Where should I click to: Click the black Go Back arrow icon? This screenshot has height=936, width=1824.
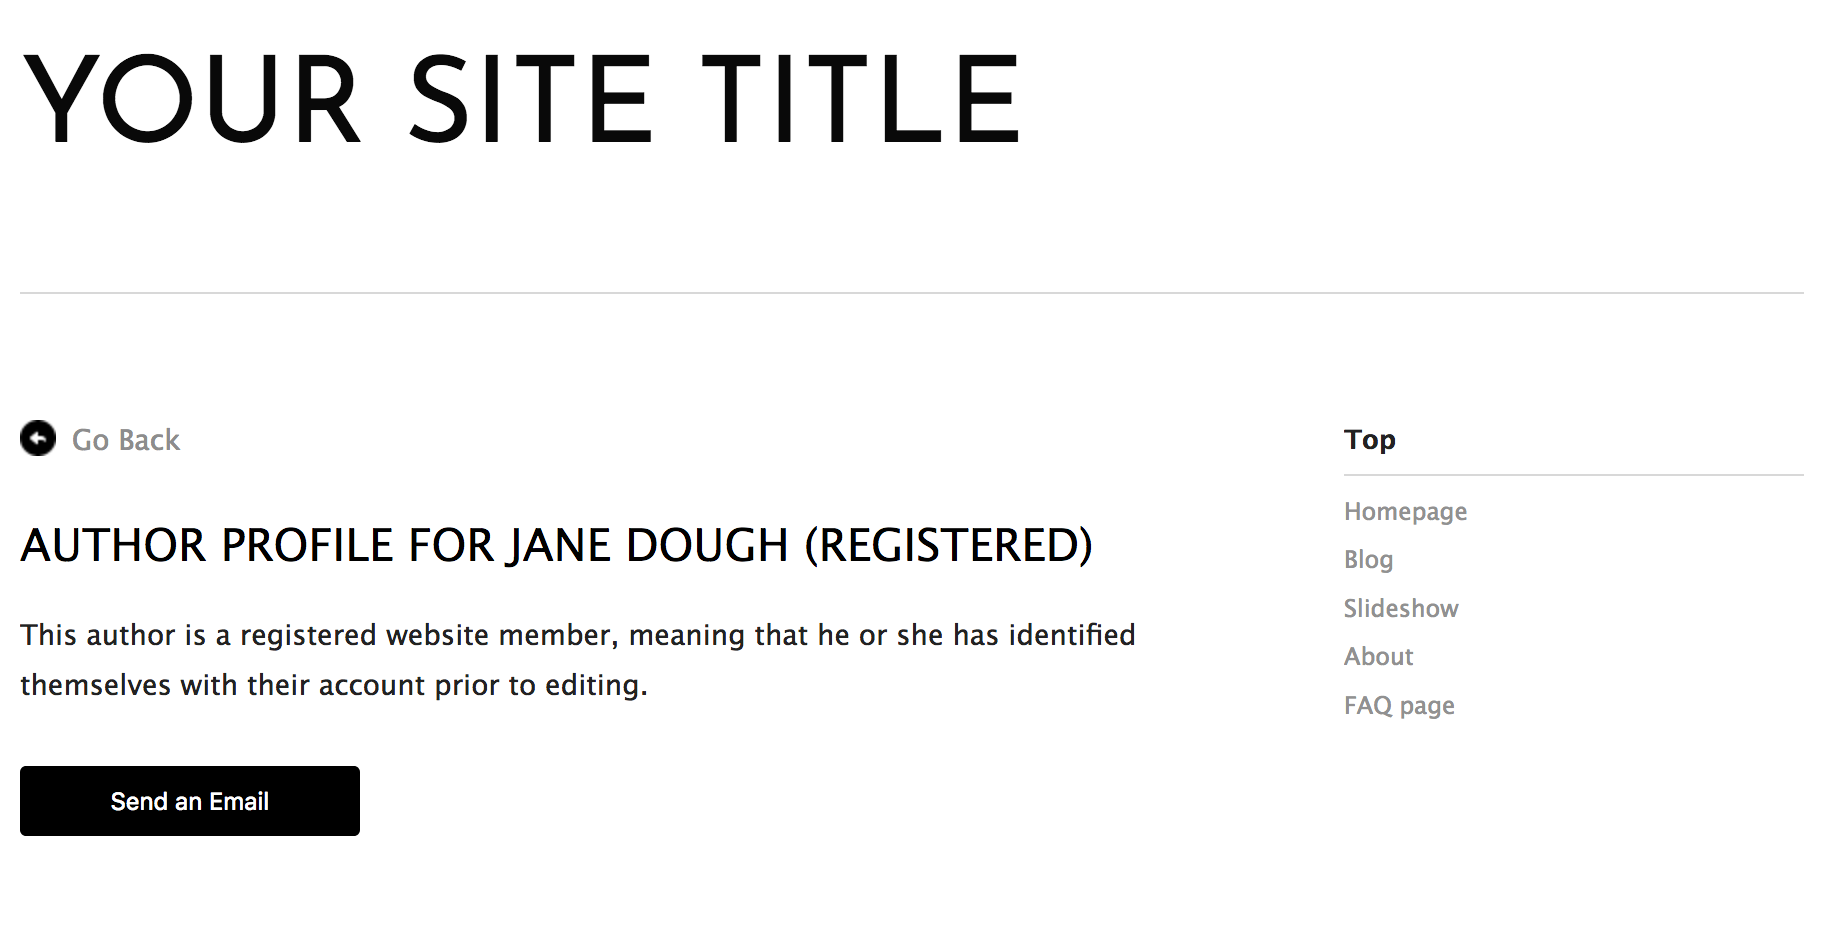[x=38, y=438]
